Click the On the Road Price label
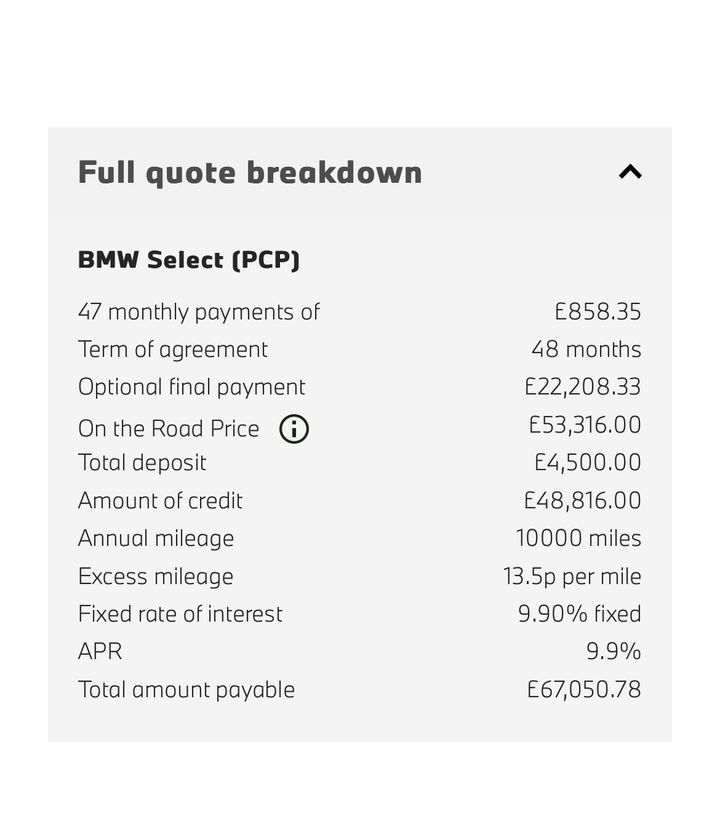Image resolution: width=720 pixels, height=829 pixels. pos(168,429)
